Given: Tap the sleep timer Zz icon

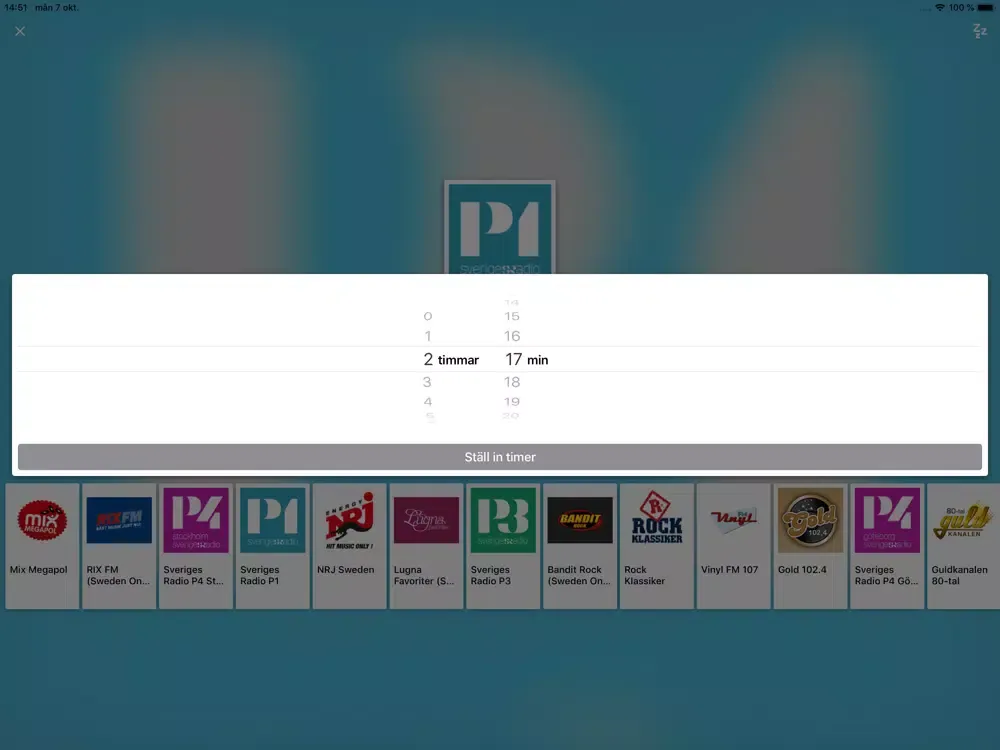Looking at the screenshot, I should click(x=980, y=31).
